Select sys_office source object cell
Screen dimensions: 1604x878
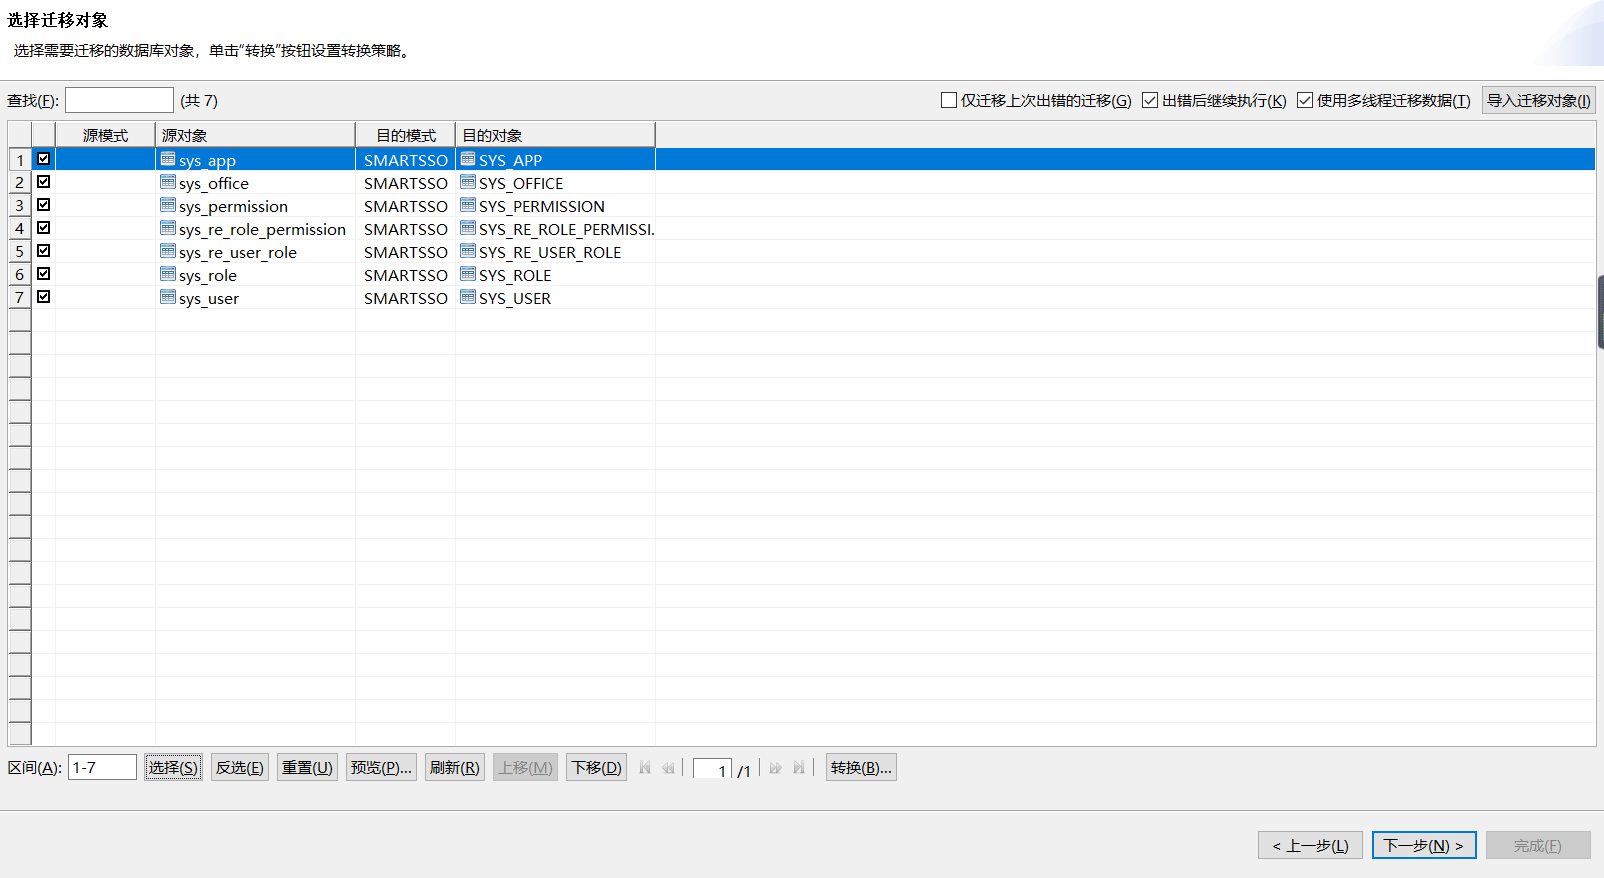(255, 182)
